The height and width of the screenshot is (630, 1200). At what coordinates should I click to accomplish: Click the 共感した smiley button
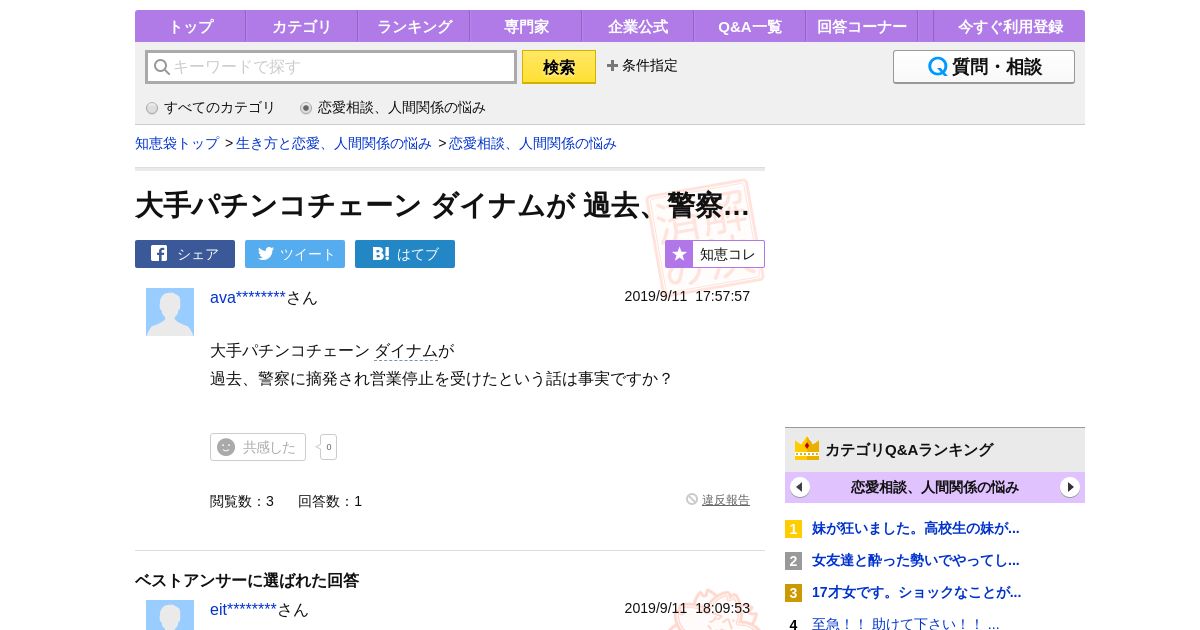(x=258, y=447)
